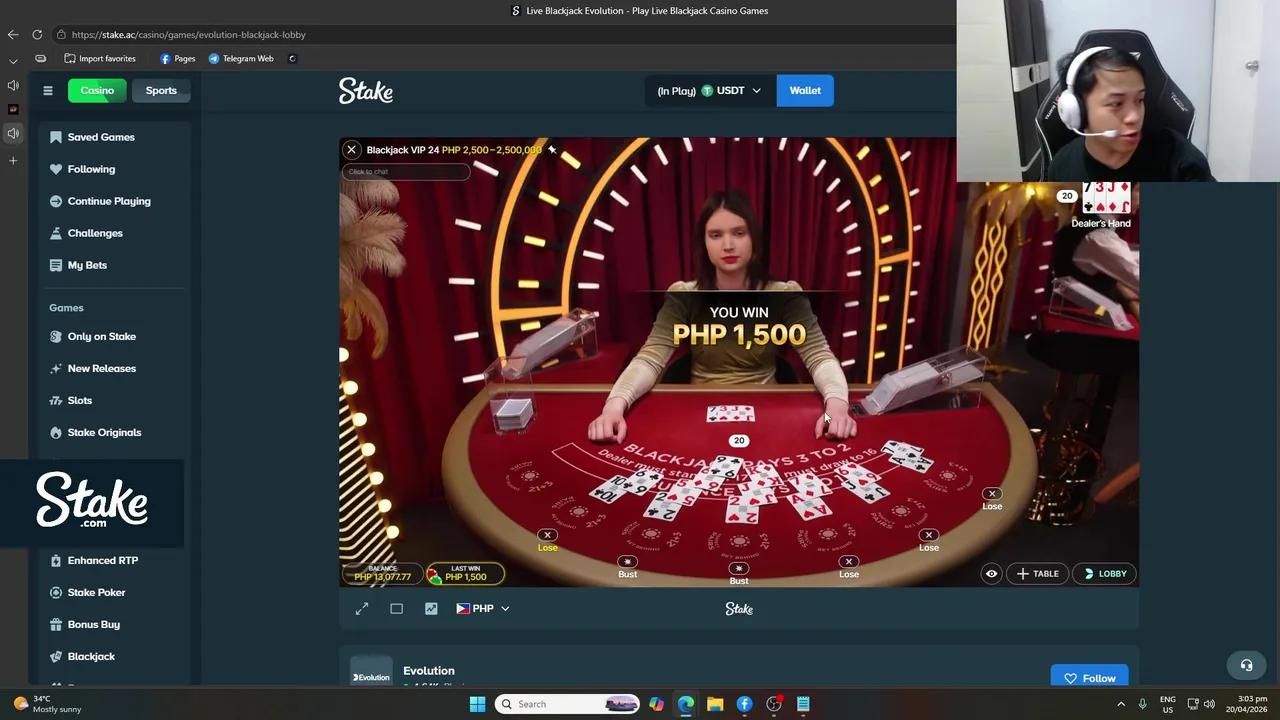Click the live support headset icon

[1246, 665]
